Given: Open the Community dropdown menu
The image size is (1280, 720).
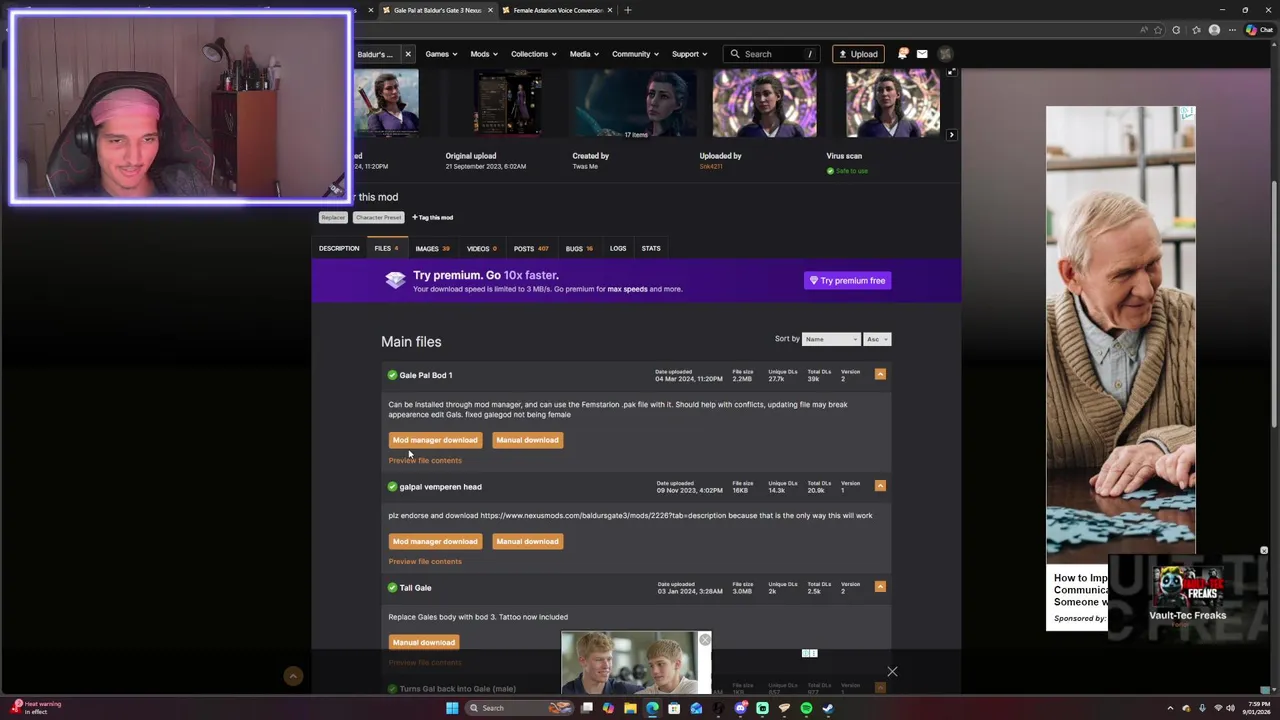Looking at the screenshot, I should 635,54.
